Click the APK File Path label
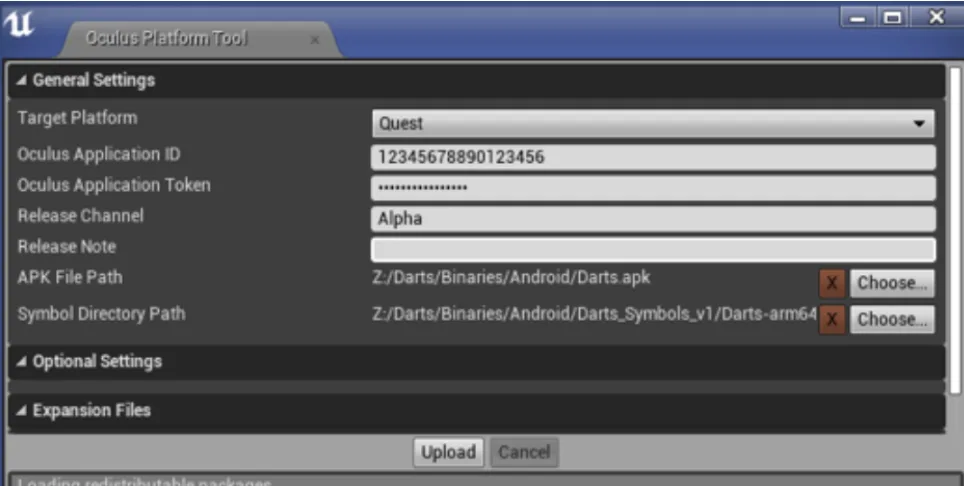Image resolution: width=964 pixels, height=486 pixels. click(x=70, y=277)
